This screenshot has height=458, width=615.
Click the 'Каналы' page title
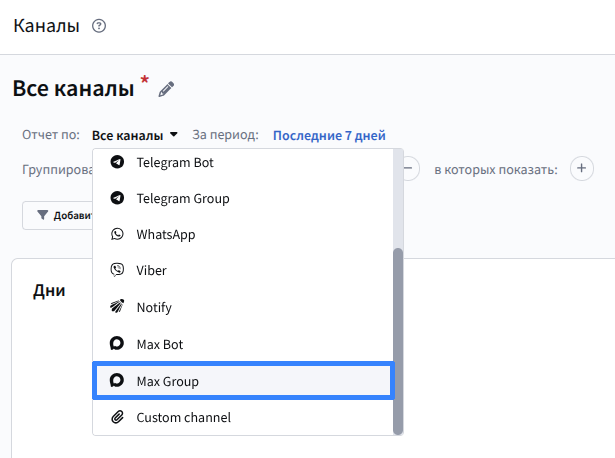coord(46,26)
